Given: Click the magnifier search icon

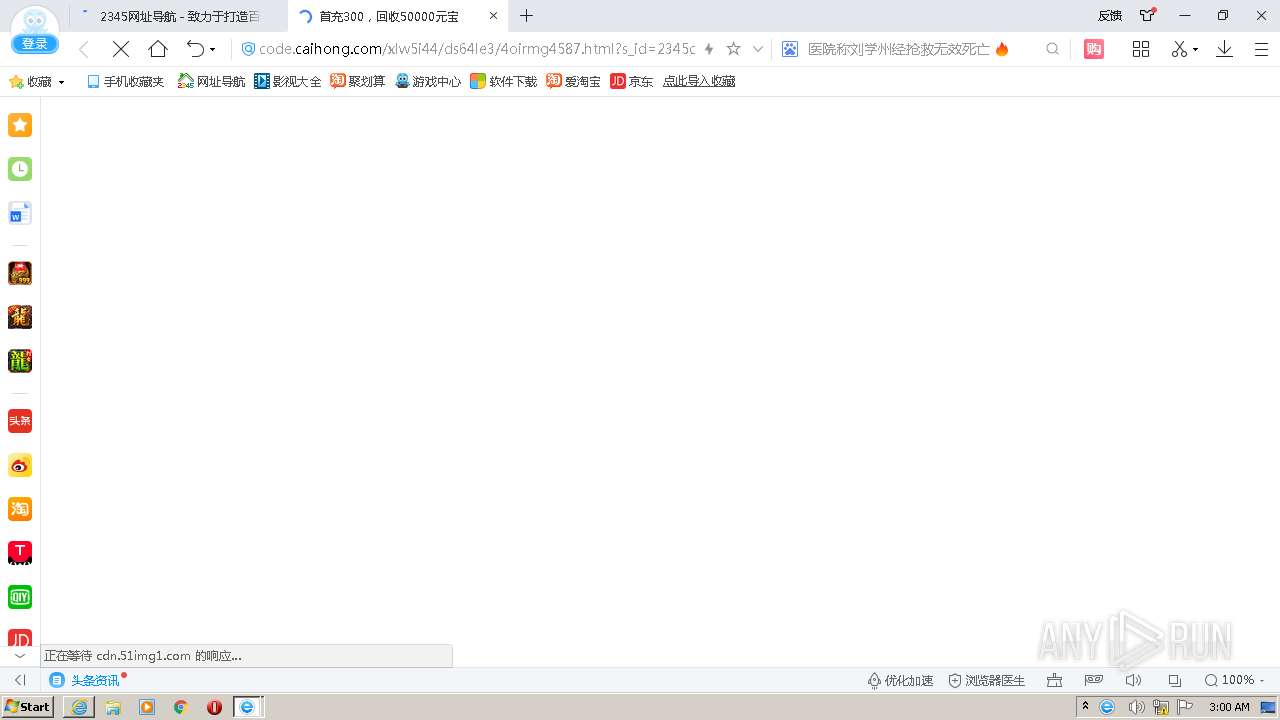Looking at the screenshot, I should (x=1052, y=49).
